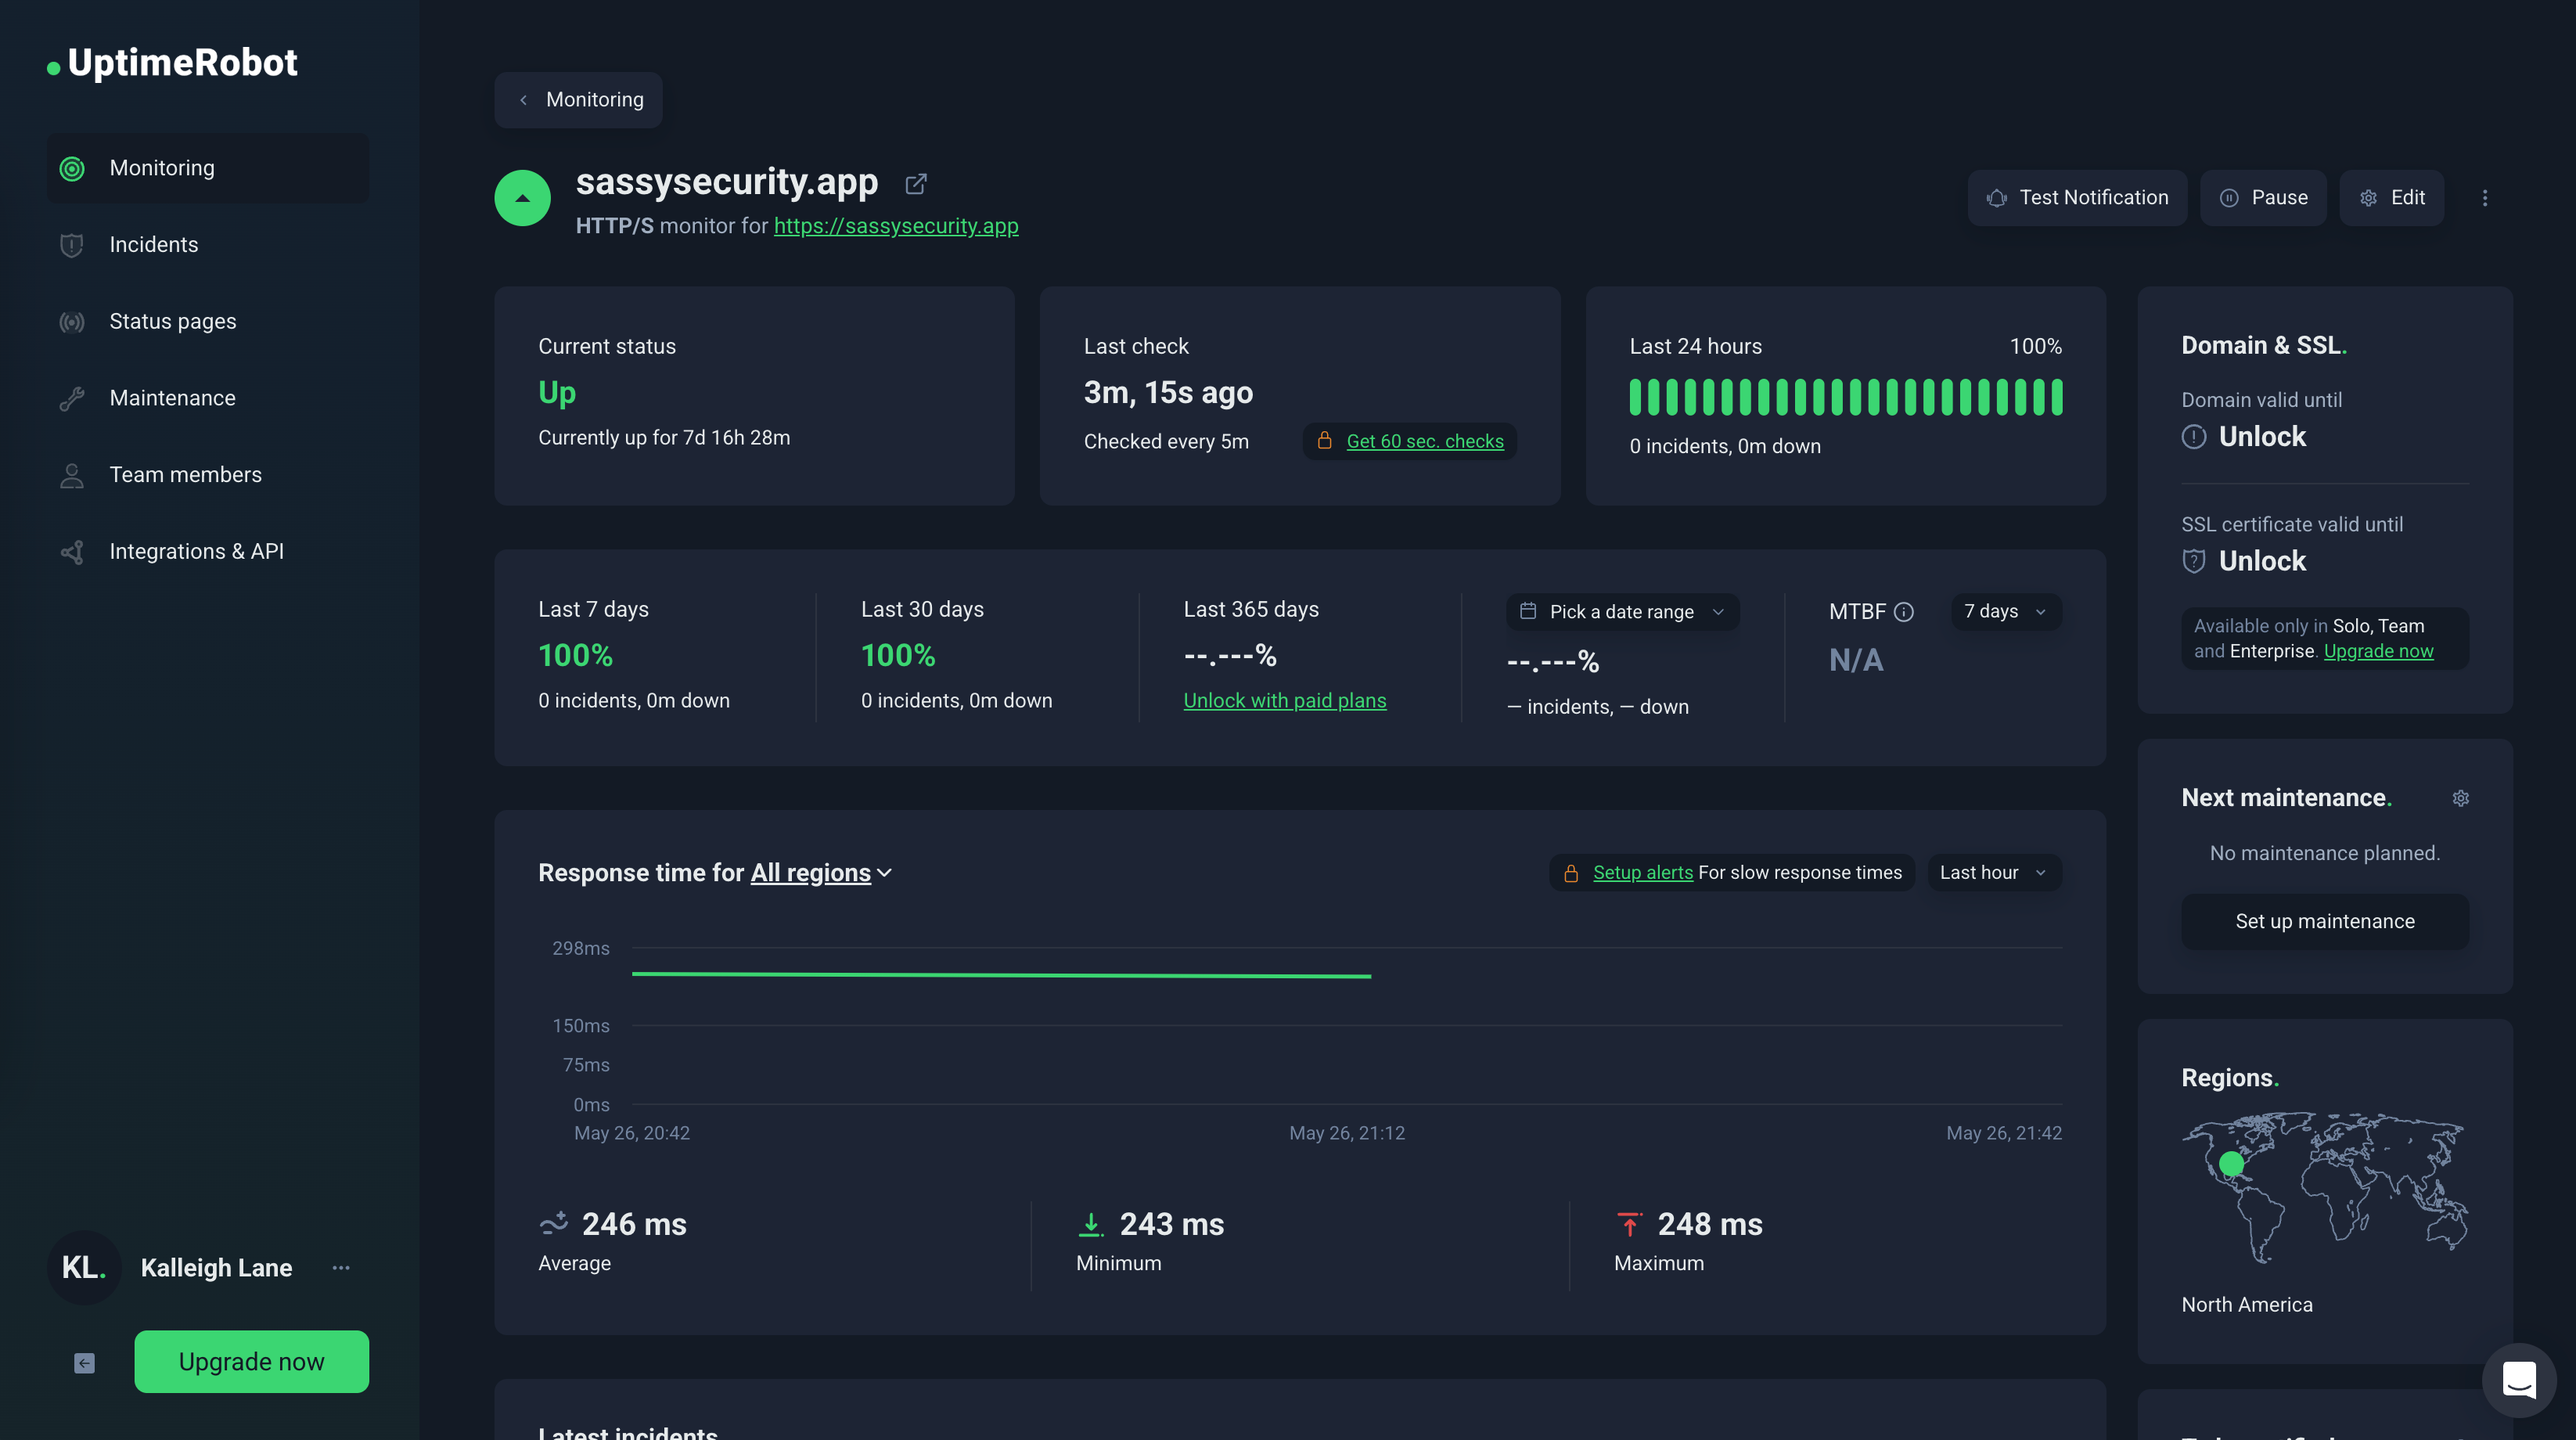Click the MTBF info icon
The height and width of the screenshot is (1440, 2576).
tap(1903, 612)
